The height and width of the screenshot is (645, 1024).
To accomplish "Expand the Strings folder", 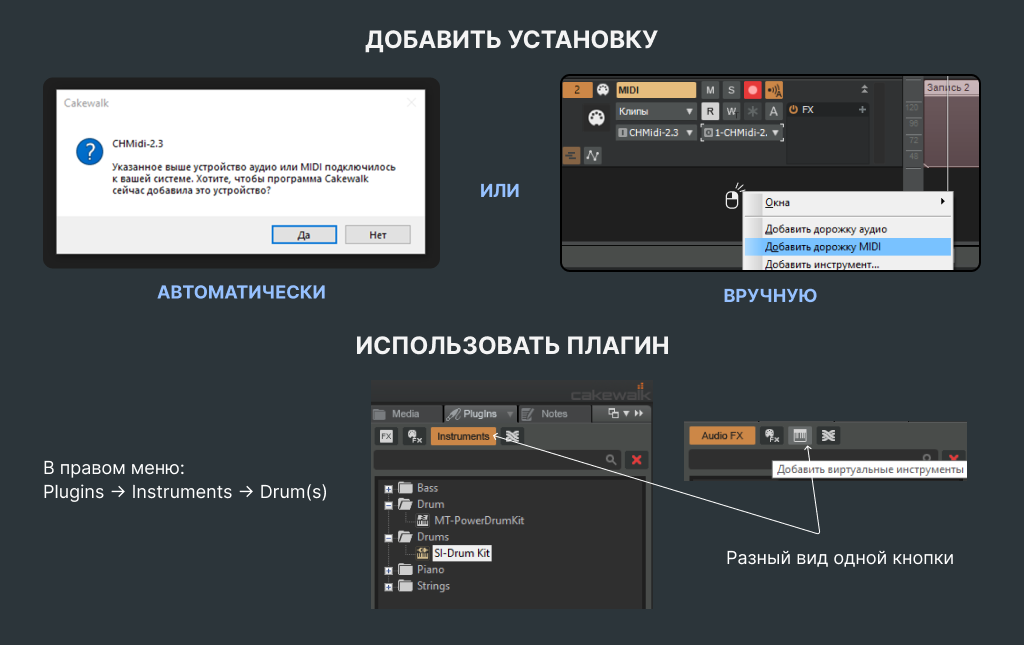I will pyautogui.click(x=389, y=587).
